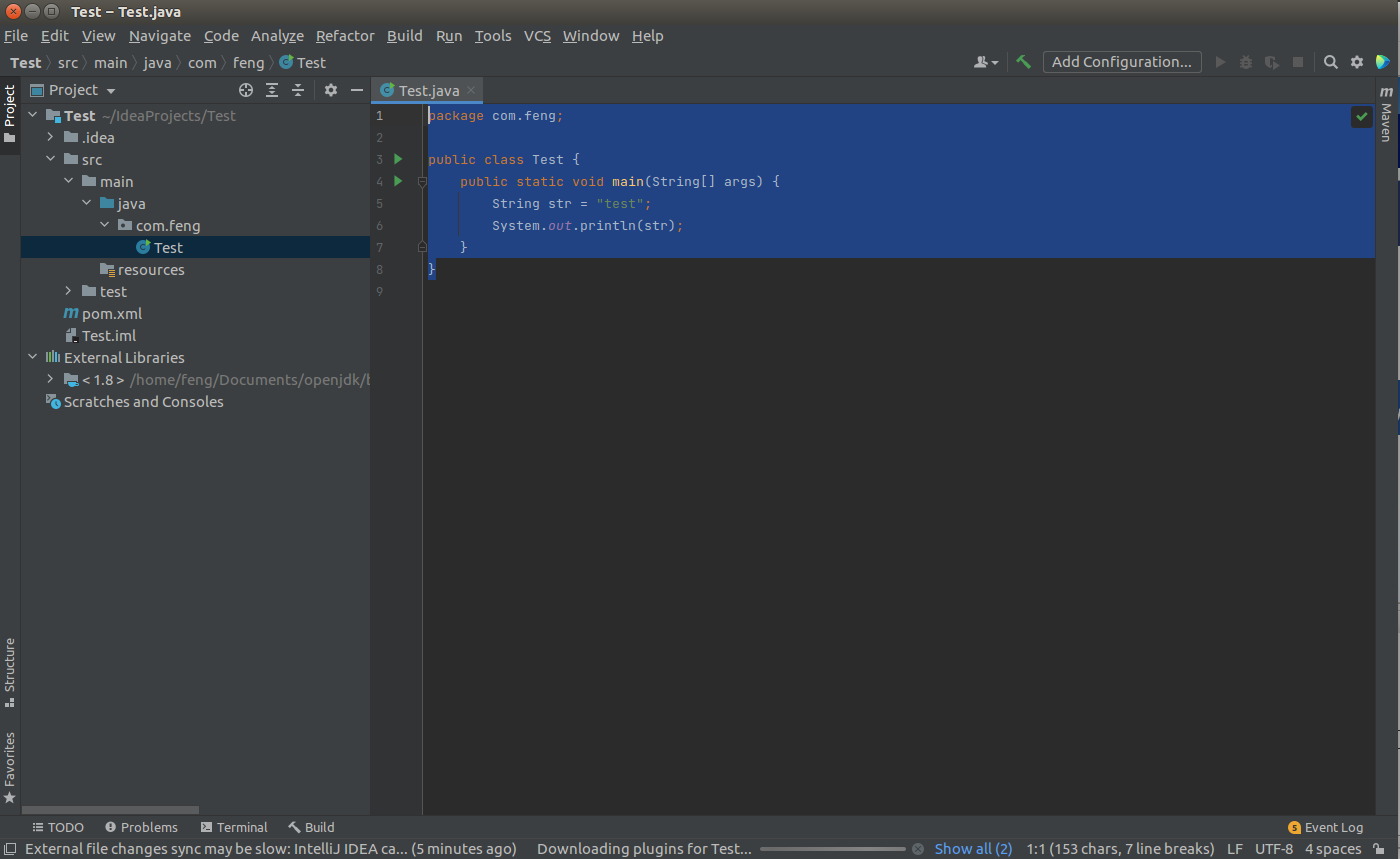
Task: Click the greyed-out Run play icon in toolbar
Action: click(1220, 62)
